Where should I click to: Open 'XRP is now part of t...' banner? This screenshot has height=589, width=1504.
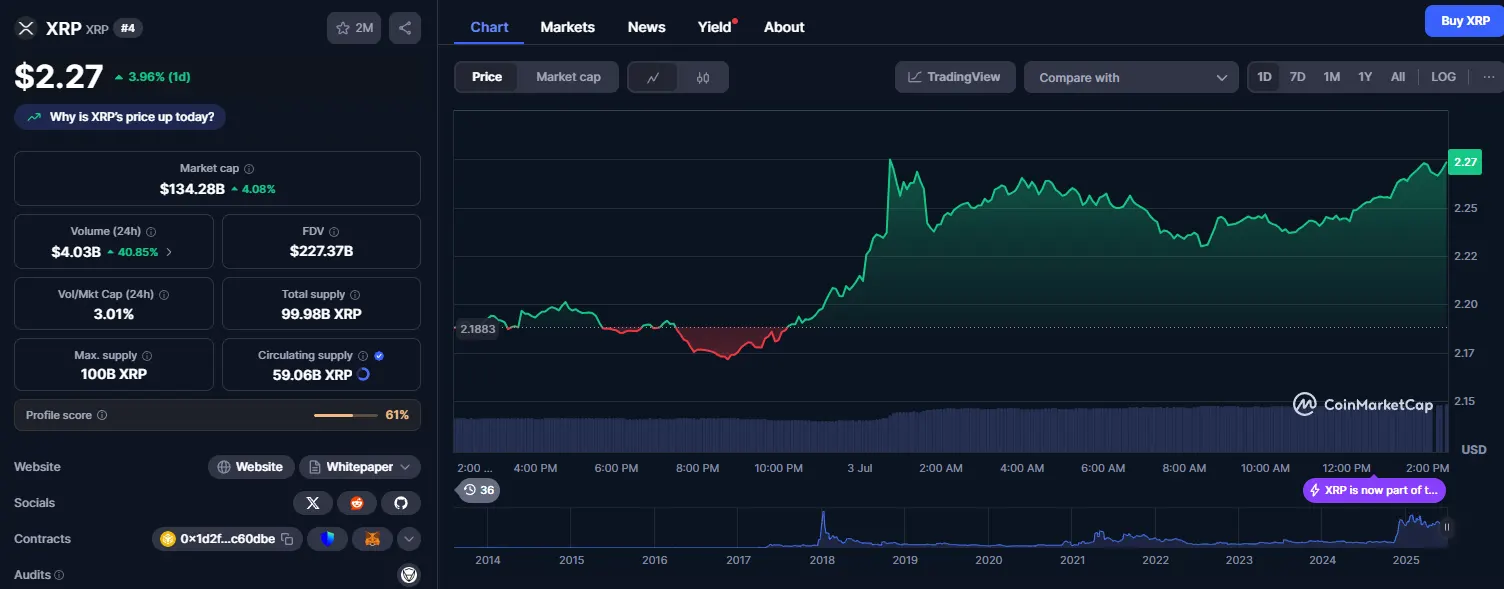1374,490
